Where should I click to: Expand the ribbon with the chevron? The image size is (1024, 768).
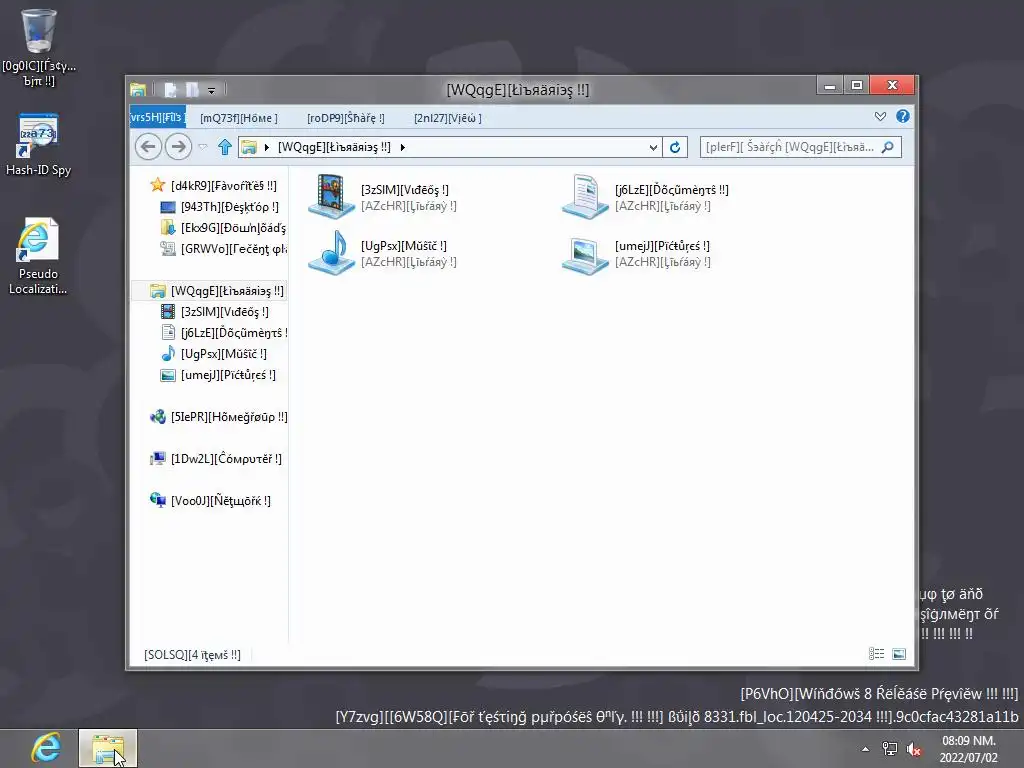click(x=880, y=116)
